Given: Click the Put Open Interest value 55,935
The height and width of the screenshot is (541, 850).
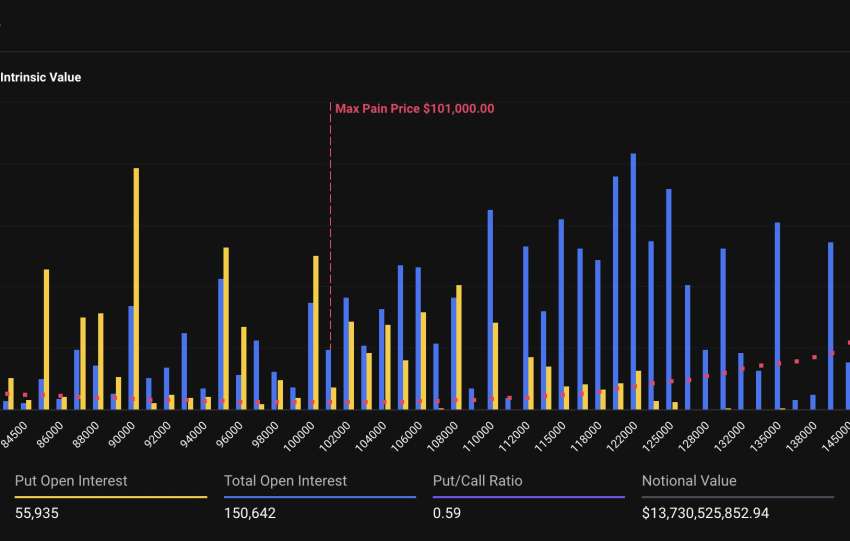Looking at the screenshot, I should pyautogui.click(x=37, y=513).
